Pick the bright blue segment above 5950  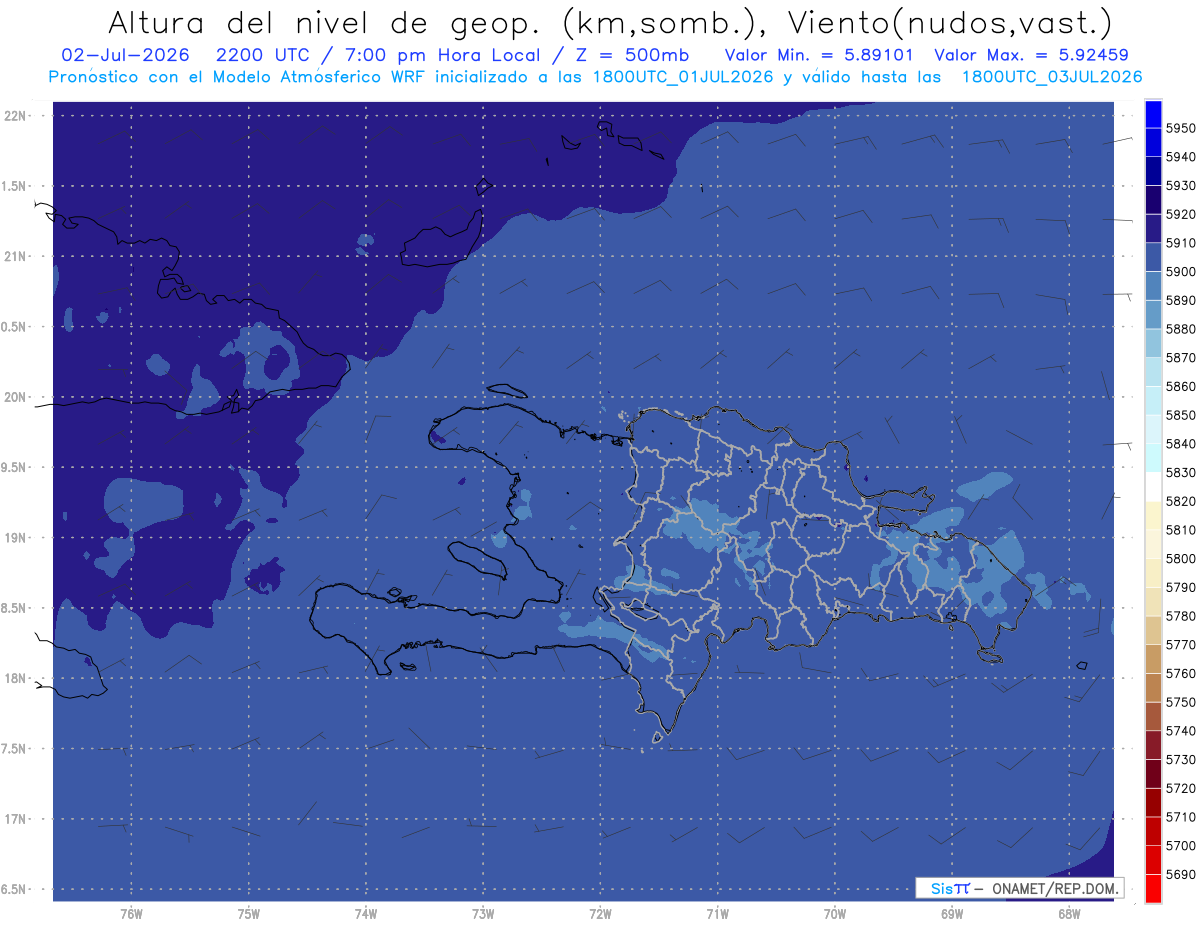1153,114
